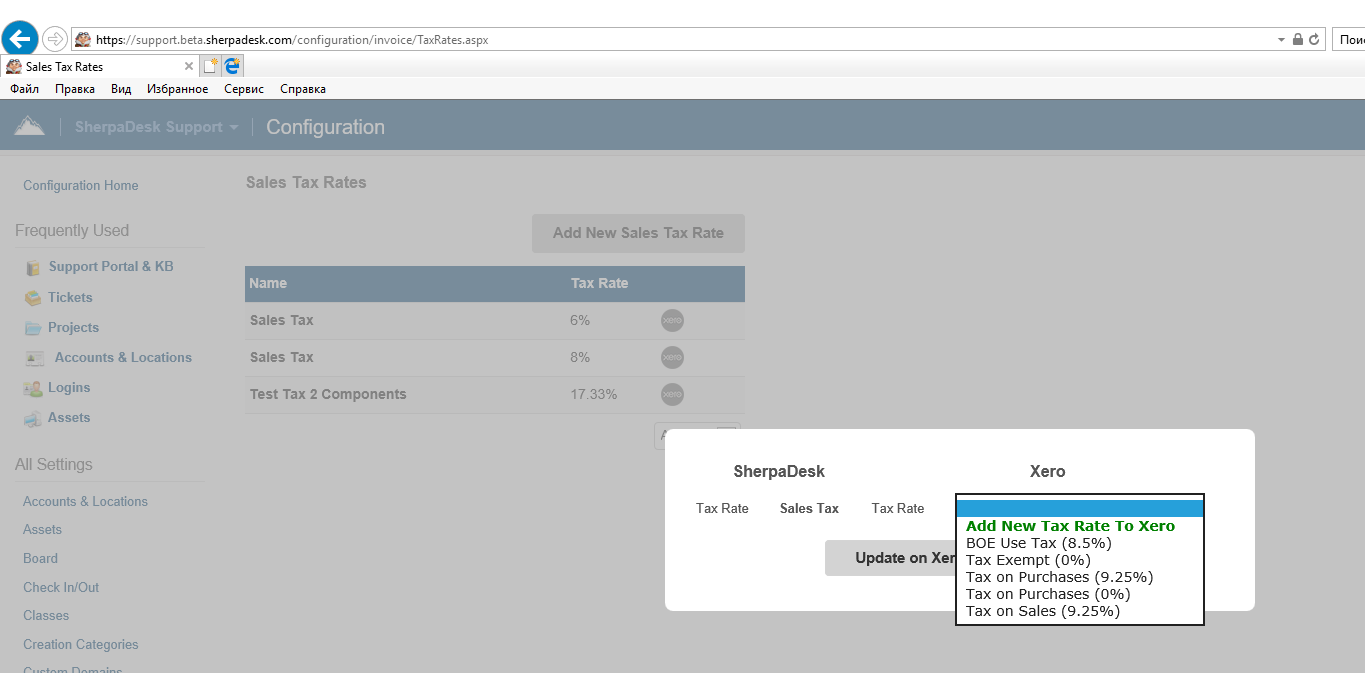This screenshot has width=1365, height=673.
Task: Open the Избранное menu
Action: pos(177,89)
